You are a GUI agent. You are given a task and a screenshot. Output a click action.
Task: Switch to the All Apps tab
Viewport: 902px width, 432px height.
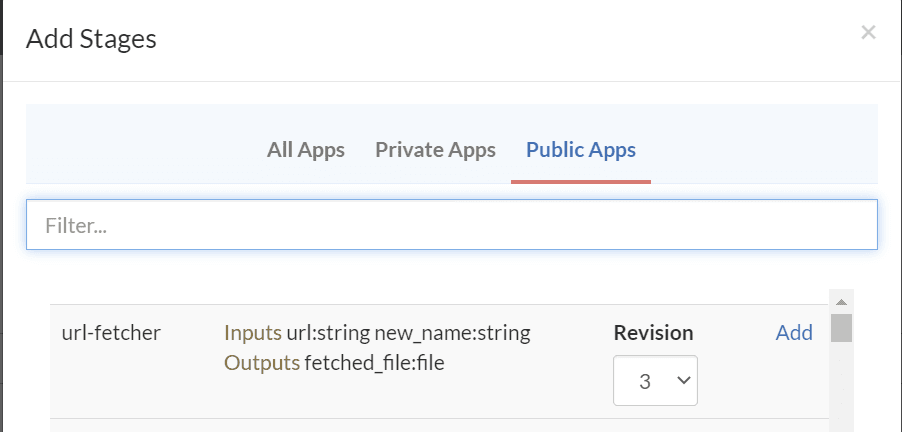pyautogui.click(x=305, y=150)
